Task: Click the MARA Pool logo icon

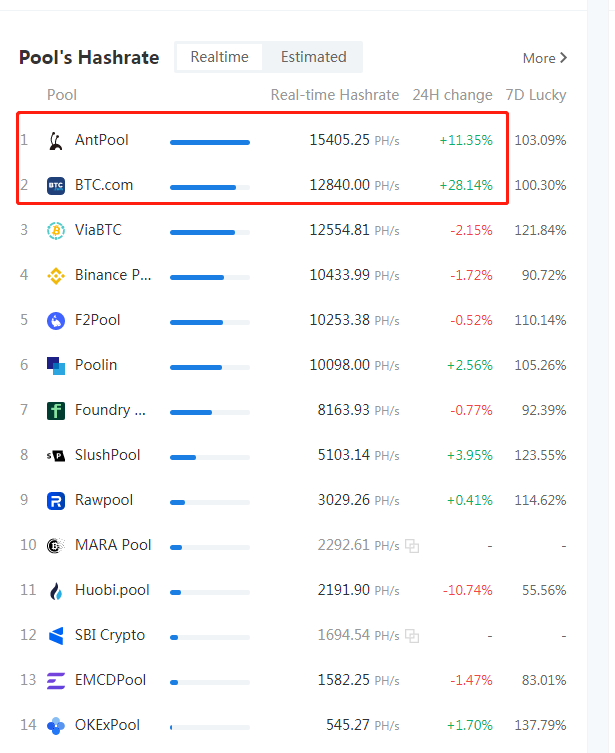Action: [56, 546]
